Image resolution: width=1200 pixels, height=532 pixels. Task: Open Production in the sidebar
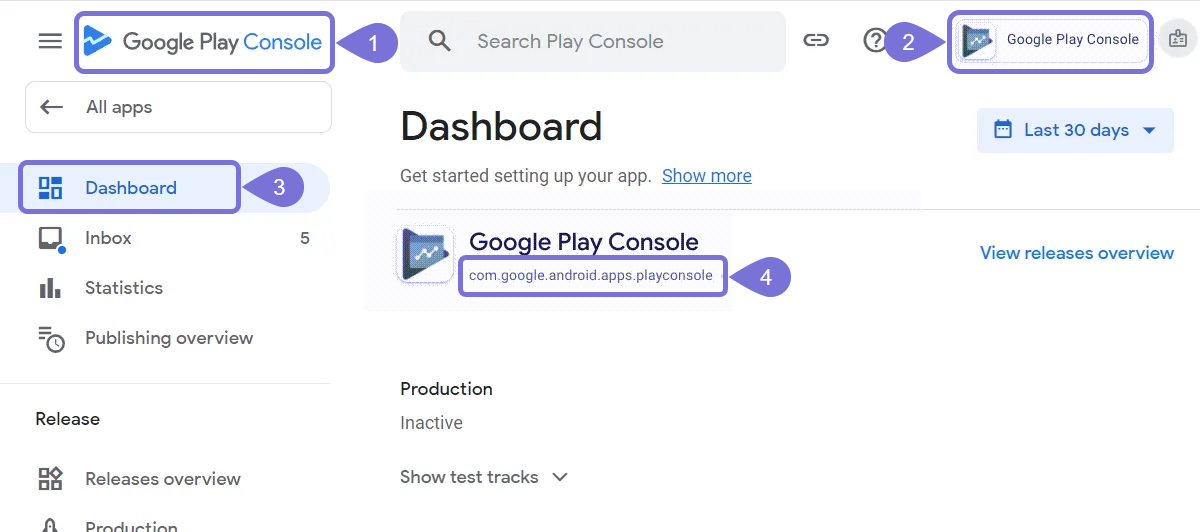pyautogui.click(x=130, y=524)
